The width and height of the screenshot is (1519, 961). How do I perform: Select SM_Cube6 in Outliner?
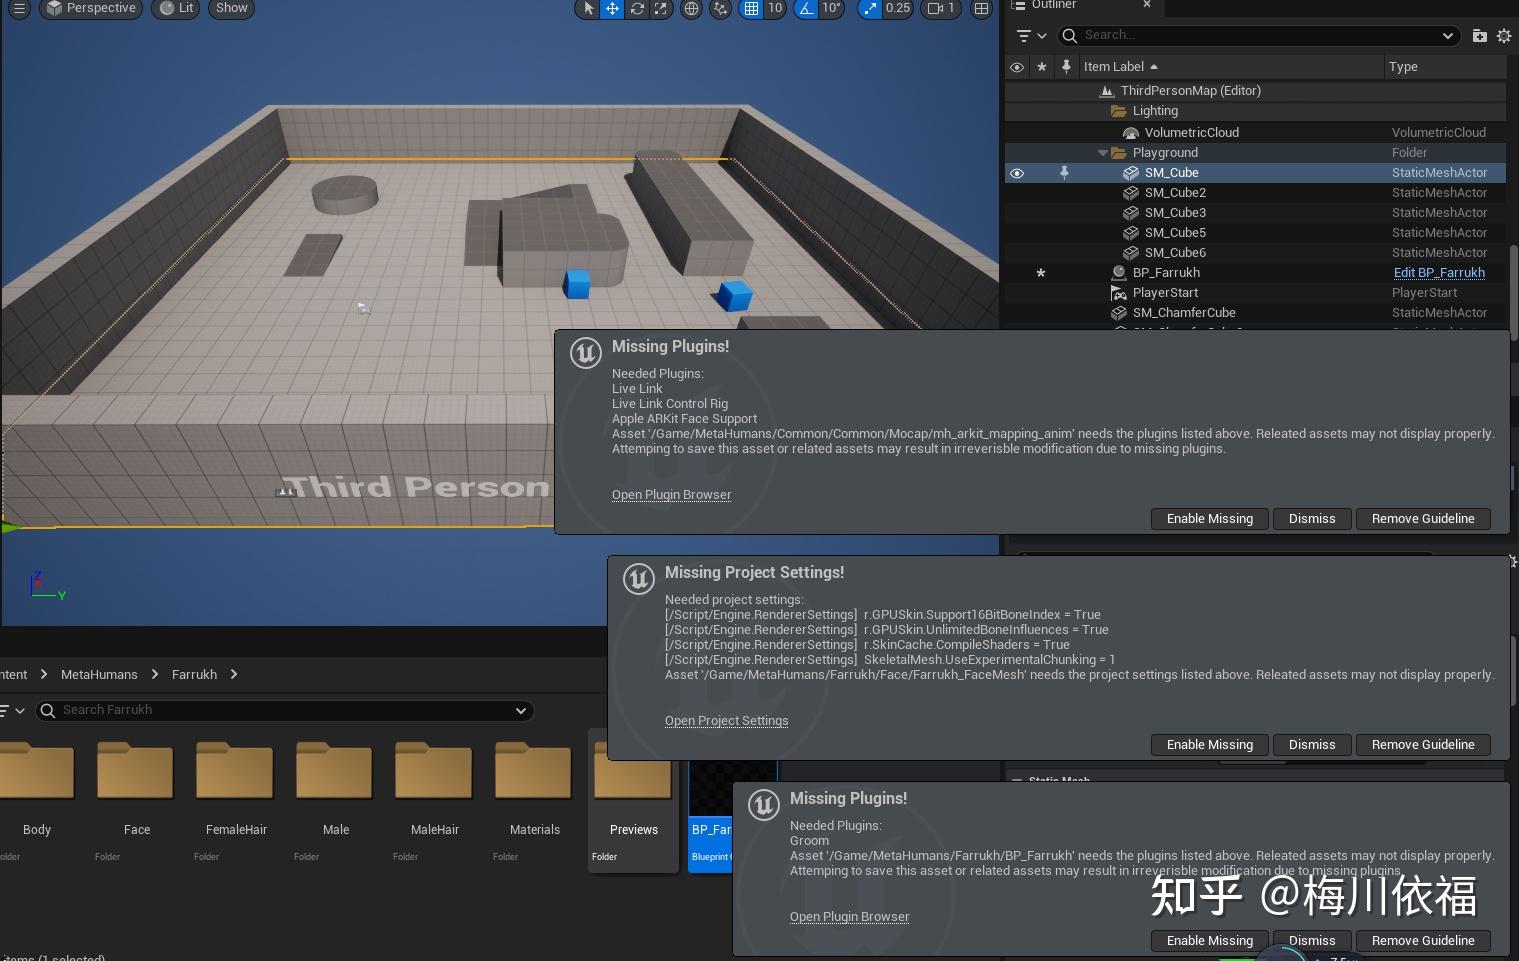1175,253
